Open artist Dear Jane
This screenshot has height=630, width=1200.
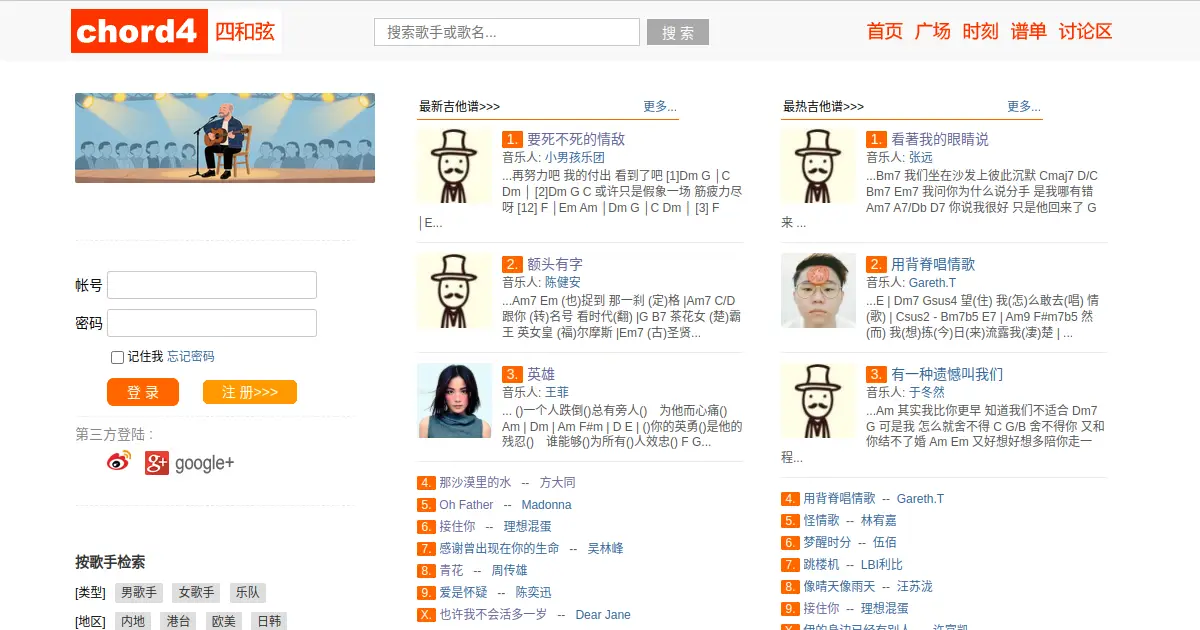(x=603, y=614)
